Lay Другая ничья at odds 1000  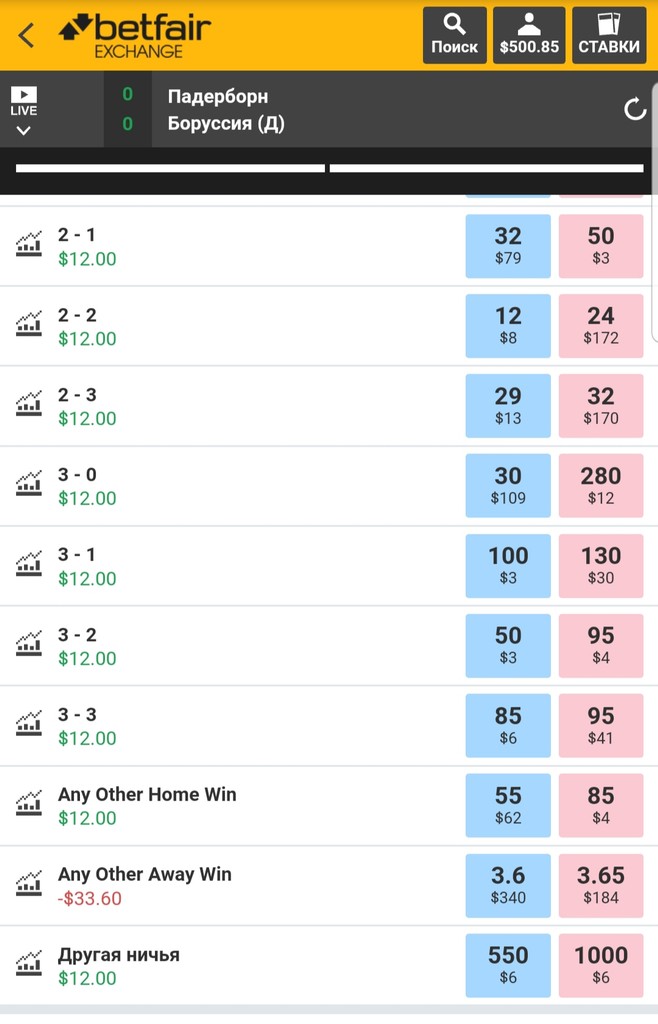(x=601, y=965)
